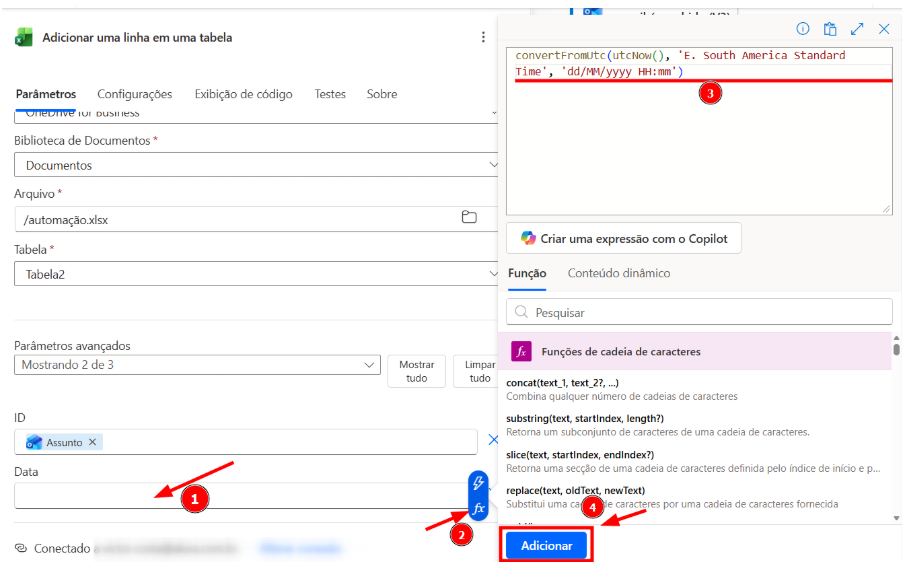Click the Arquivo field with /automação.xlsx

[256, 219]
